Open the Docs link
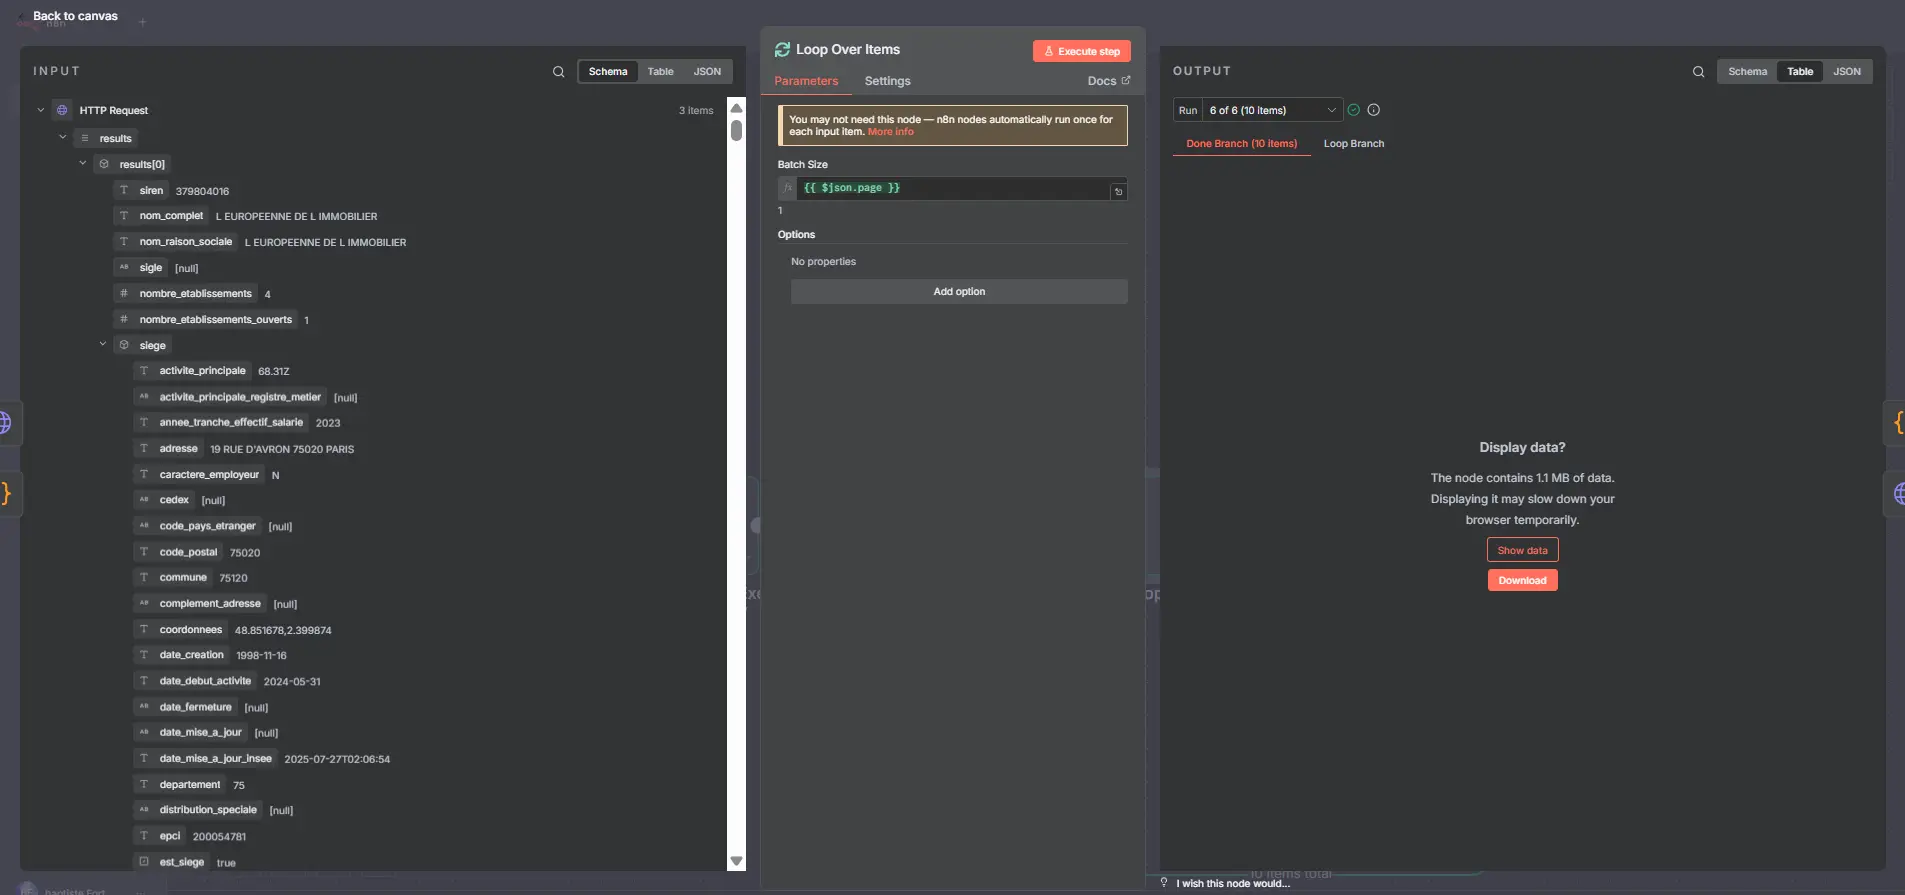Viewport: 1905px width, 895px height. click(1108, 81)
